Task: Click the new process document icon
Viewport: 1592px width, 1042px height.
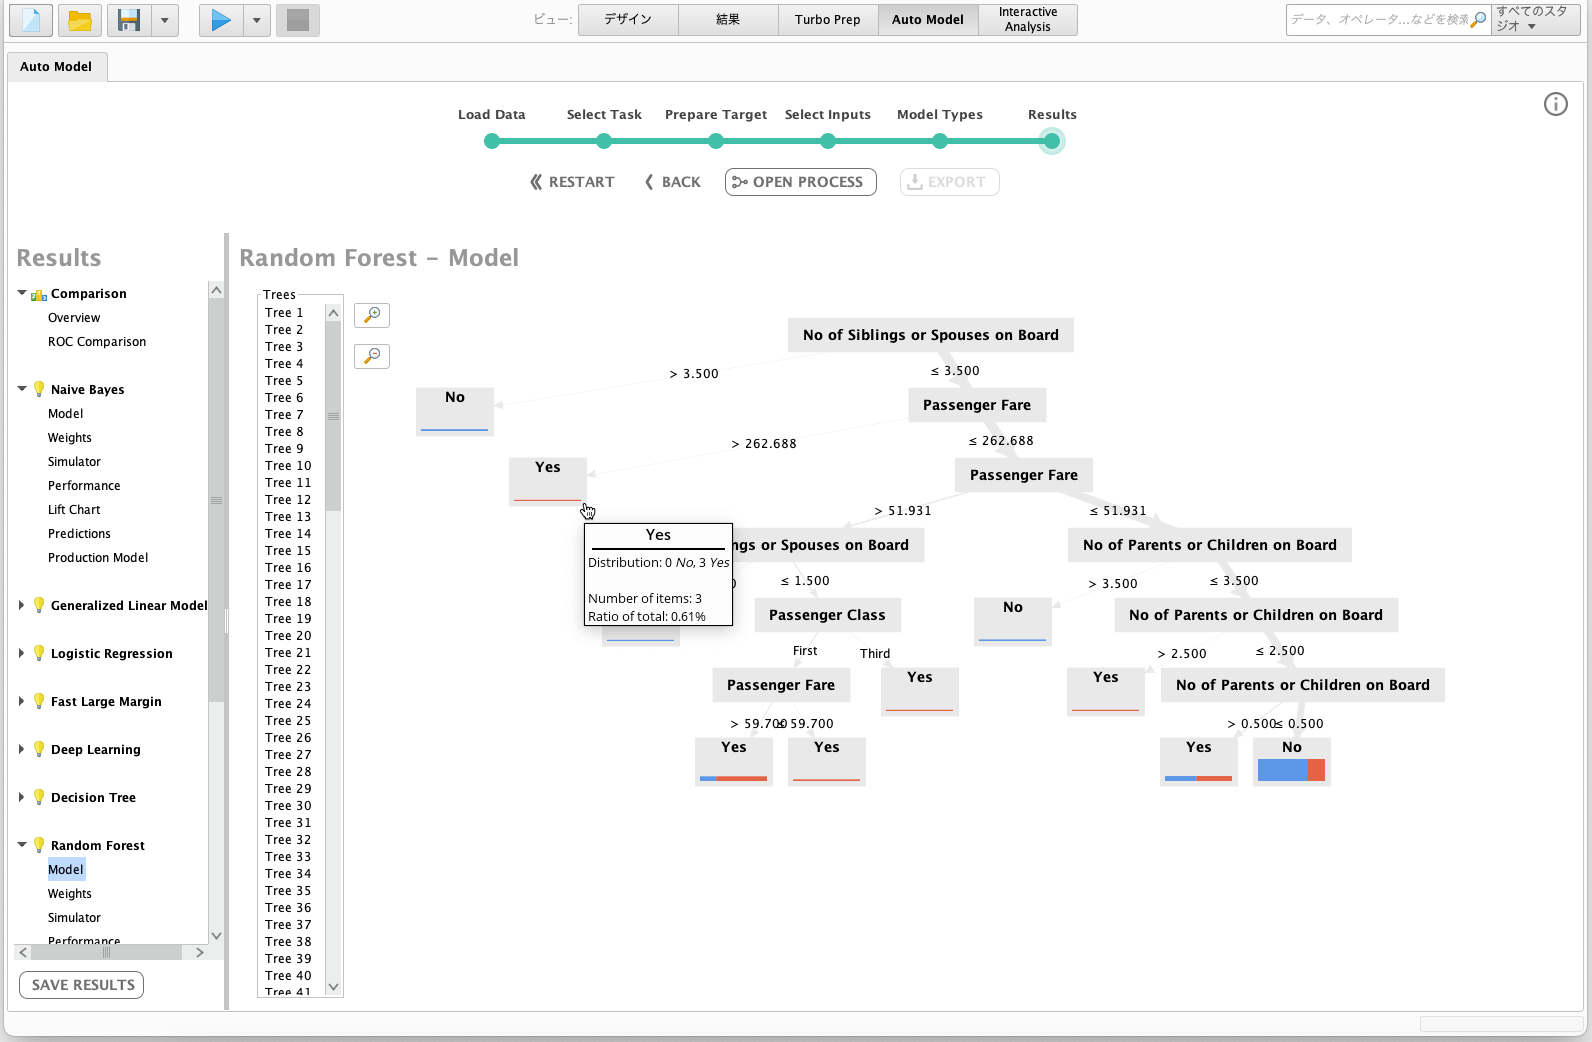Action: [x=31, y=20]
